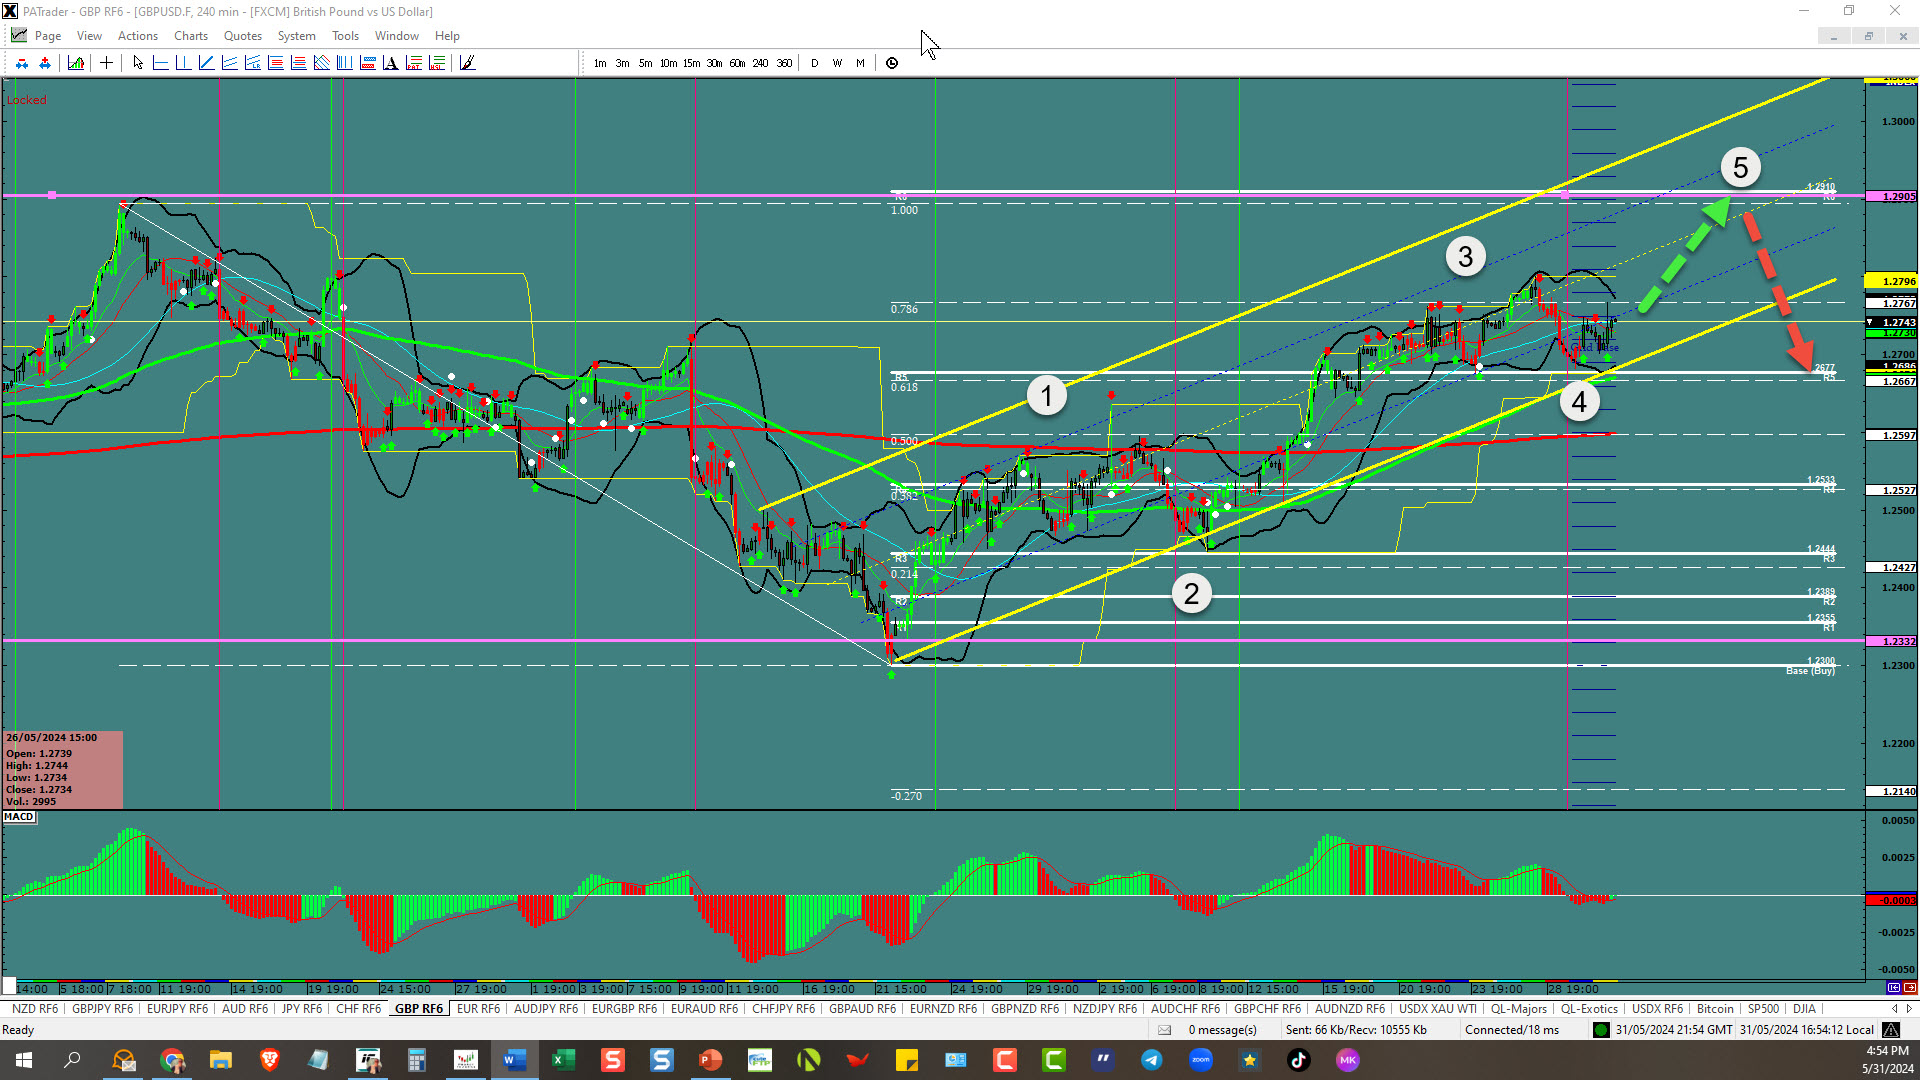Switch chart to 1m timeframe
The height and width of the screenshot is (1080, 1920).
600,63
